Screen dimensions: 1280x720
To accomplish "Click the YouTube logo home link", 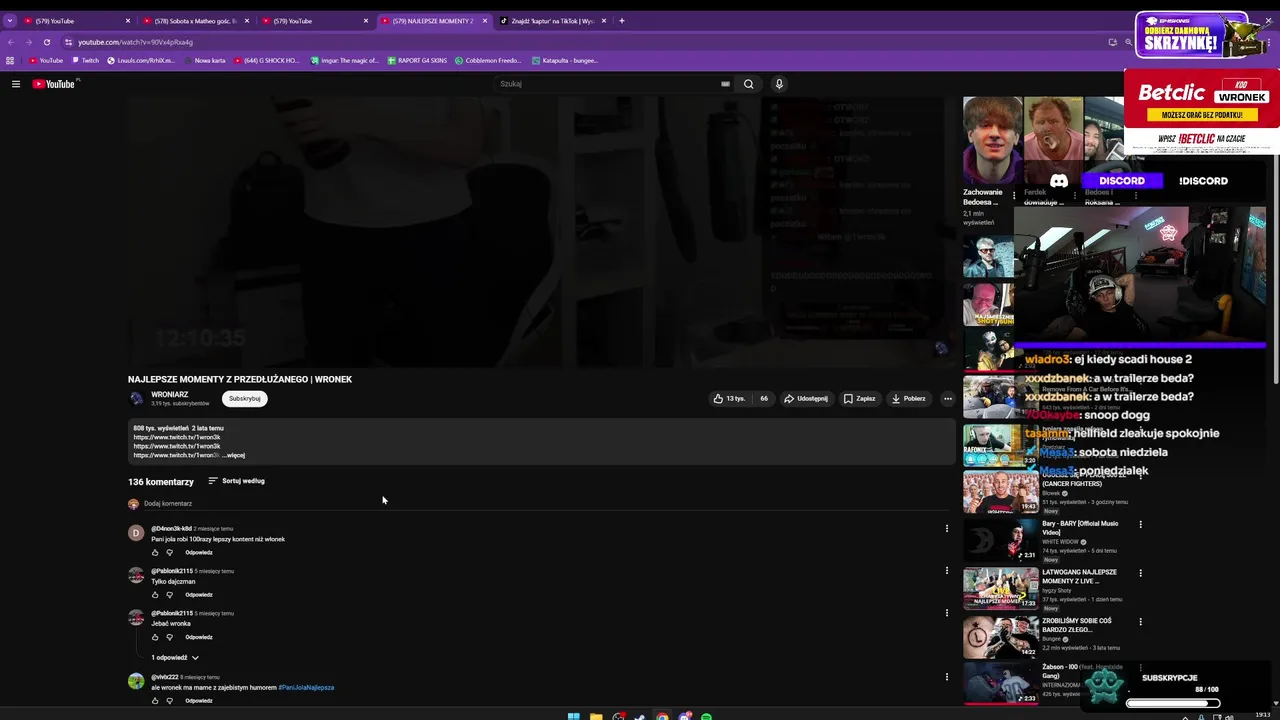I will pos(54,84).
